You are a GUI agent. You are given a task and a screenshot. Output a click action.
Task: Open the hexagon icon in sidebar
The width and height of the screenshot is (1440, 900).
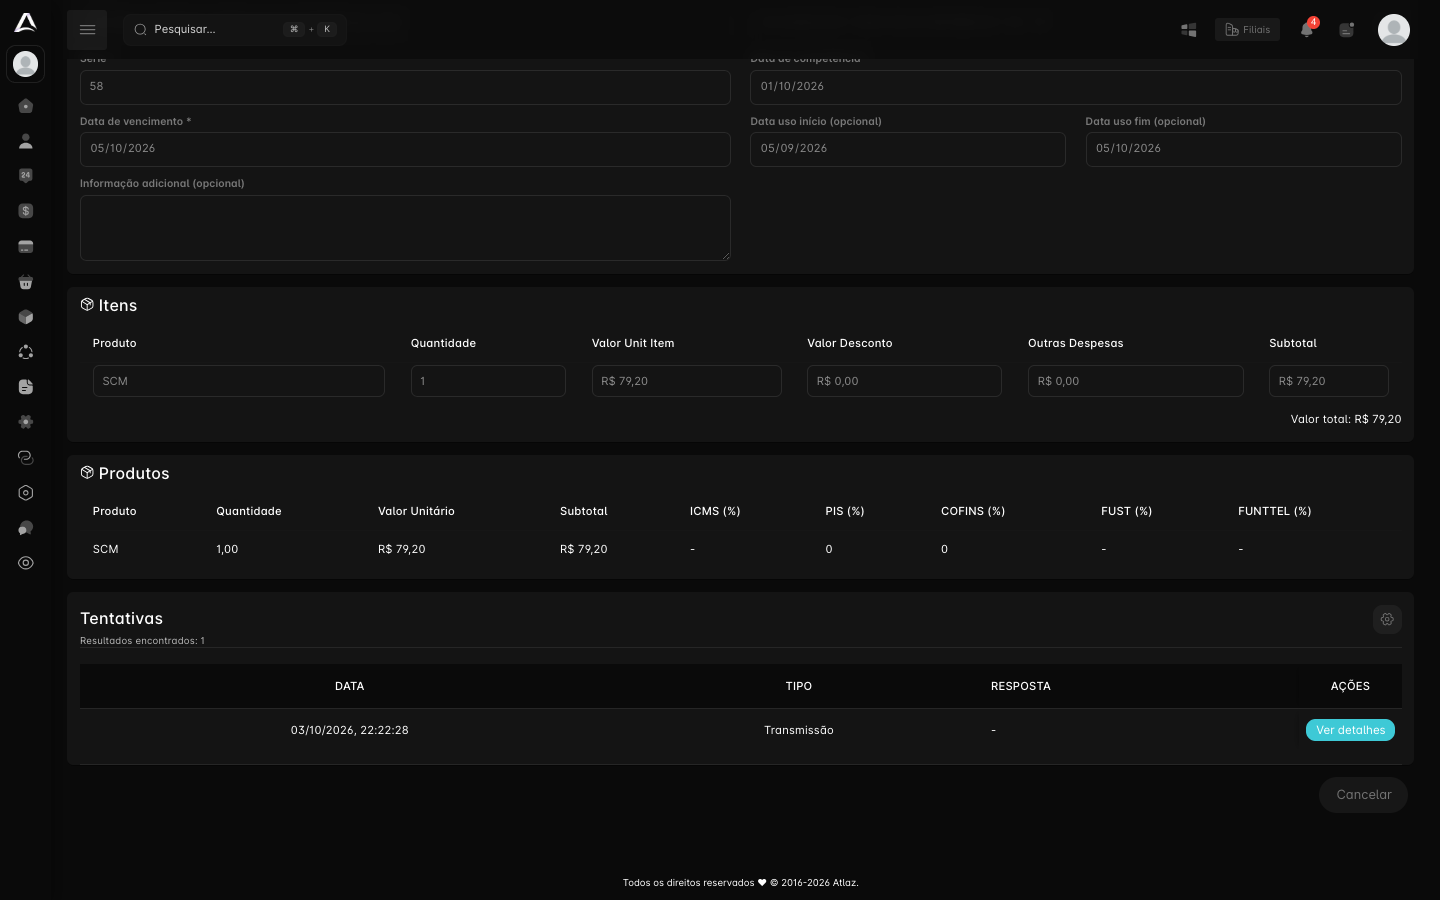tap(26, 493)
